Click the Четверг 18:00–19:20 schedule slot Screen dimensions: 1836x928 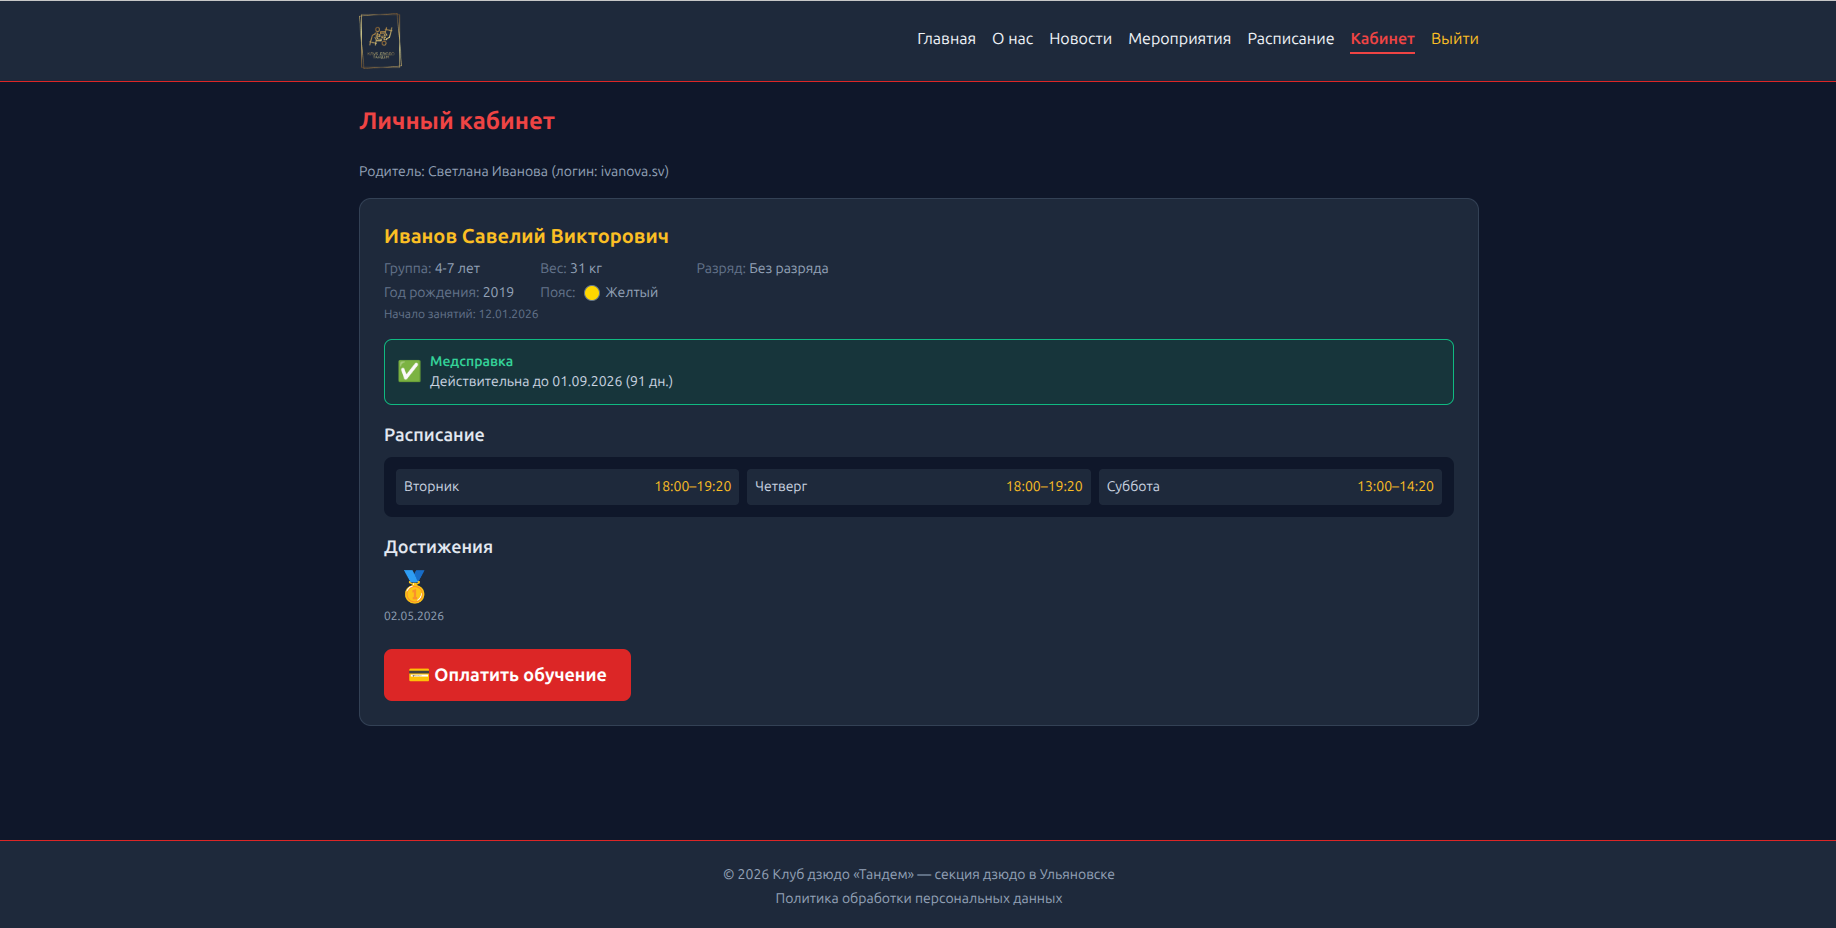coord(918,487)
